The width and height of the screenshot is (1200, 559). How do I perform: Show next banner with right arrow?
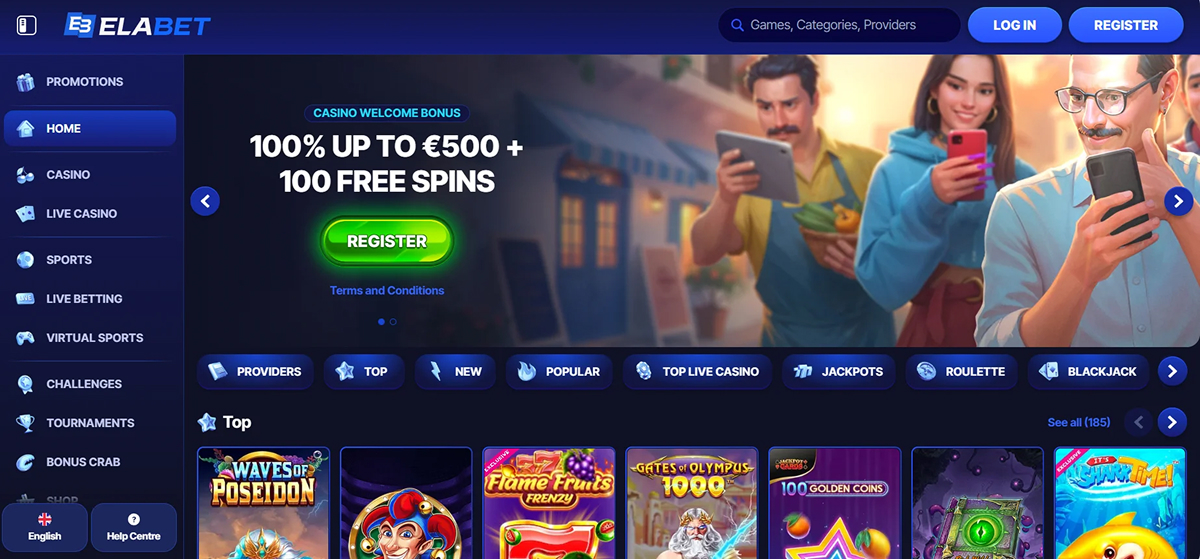[1178, 202]
